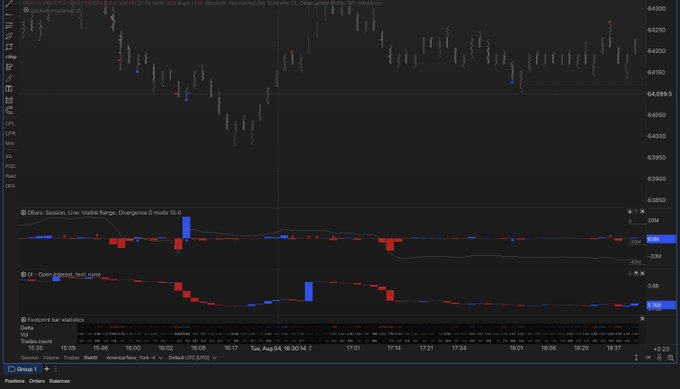
Task: Move the DBars panel down
Action: coord(630,212)
